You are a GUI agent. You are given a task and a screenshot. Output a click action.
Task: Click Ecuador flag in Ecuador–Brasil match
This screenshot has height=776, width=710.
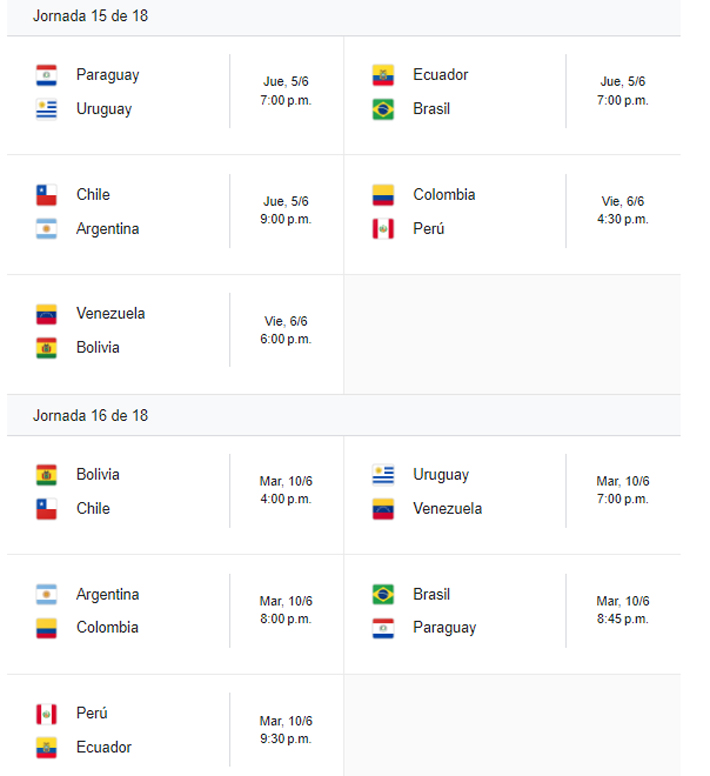click(383, 75)
